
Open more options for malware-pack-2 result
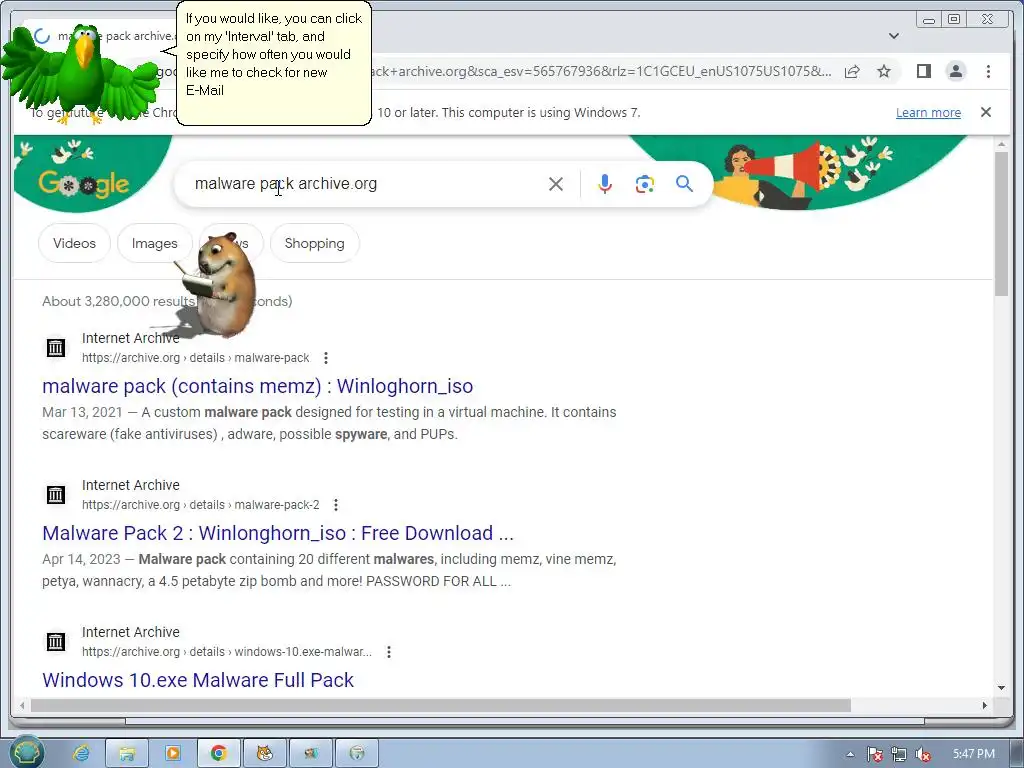pyautogui.click(x=336, y=505)
